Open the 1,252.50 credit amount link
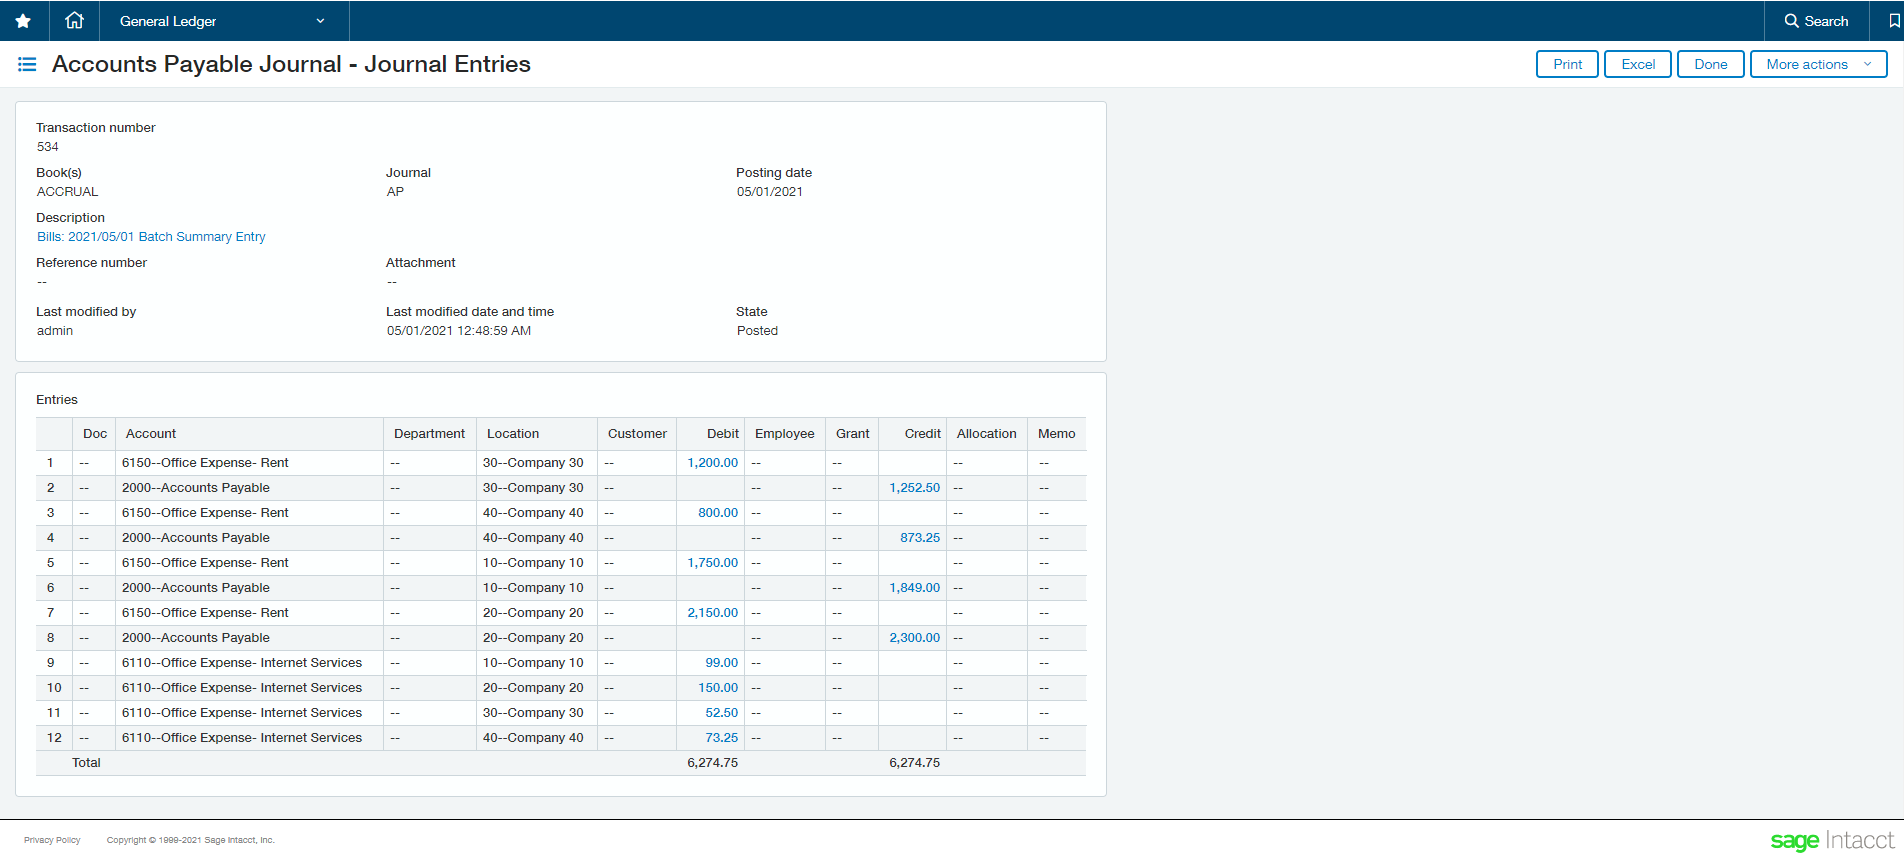This screenshot has width=1904, height=860. [x=914, y=488]
